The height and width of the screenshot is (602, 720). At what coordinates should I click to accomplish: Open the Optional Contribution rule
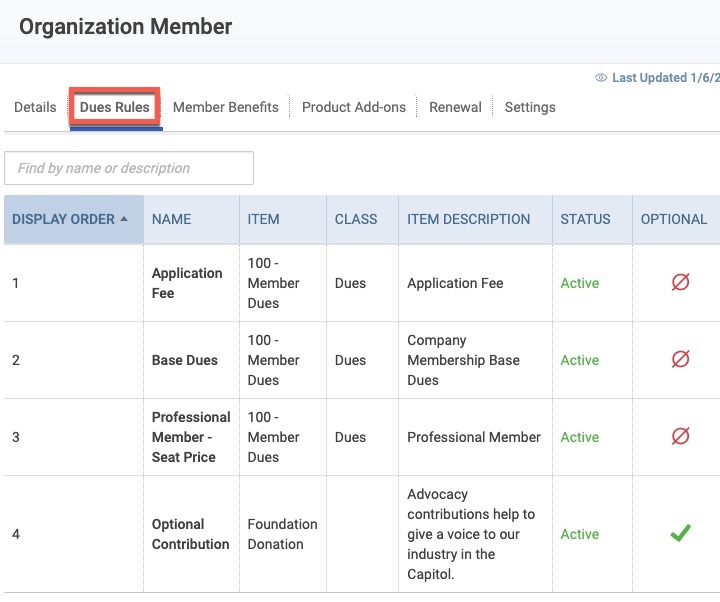tap(190, 534)
